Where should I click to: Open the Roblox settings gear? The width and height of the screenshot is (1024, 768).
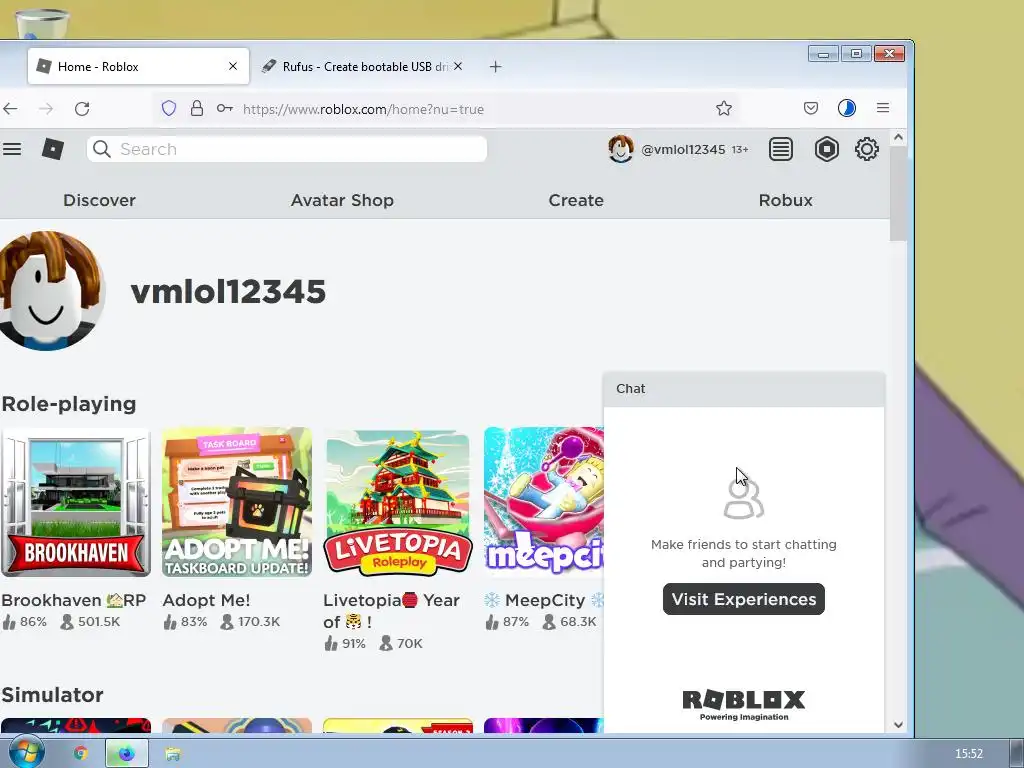pos(867,149)
